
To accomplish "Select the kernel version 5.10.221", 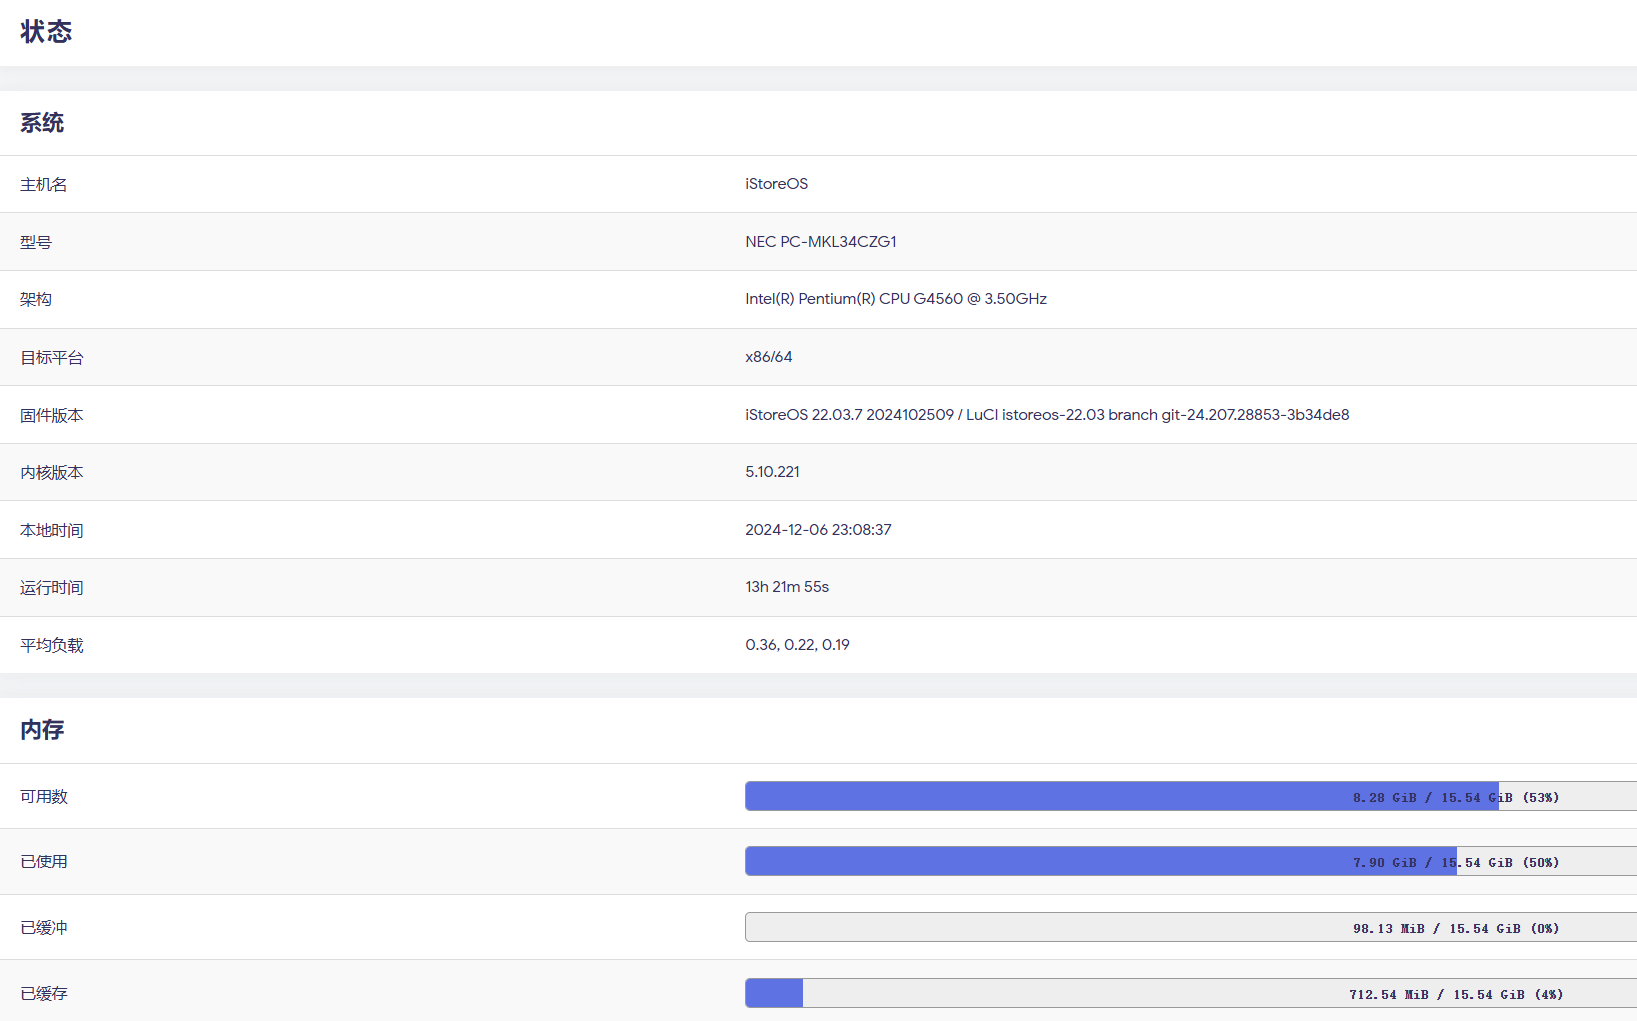I will point(772,472).
